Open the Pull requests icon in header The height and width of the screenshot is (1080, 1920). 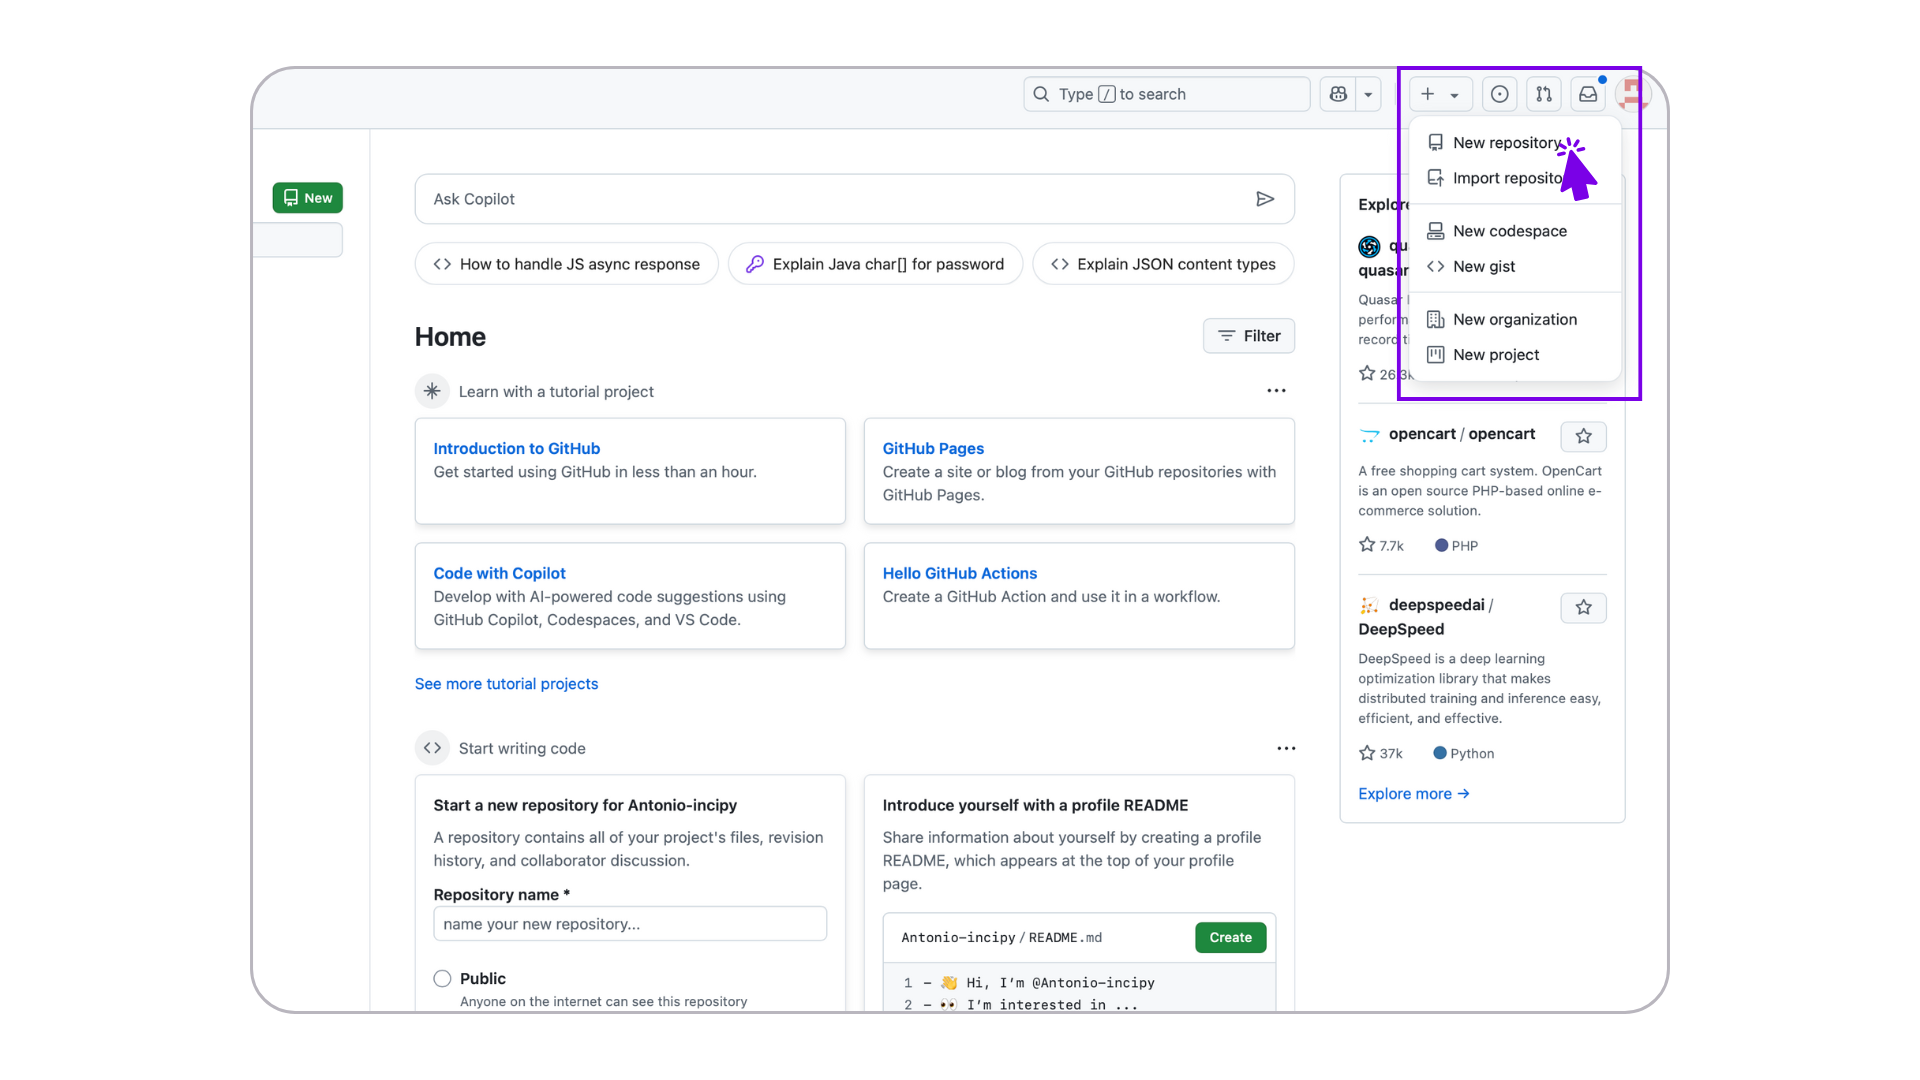(1544, 94)
